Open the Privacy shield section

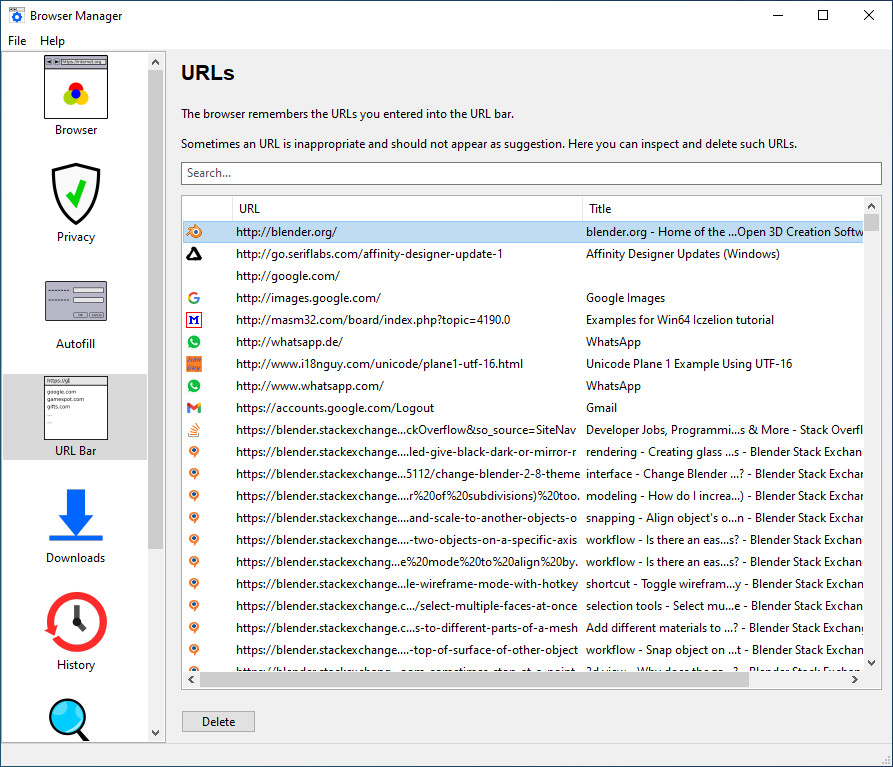click(x=76, y=203)
